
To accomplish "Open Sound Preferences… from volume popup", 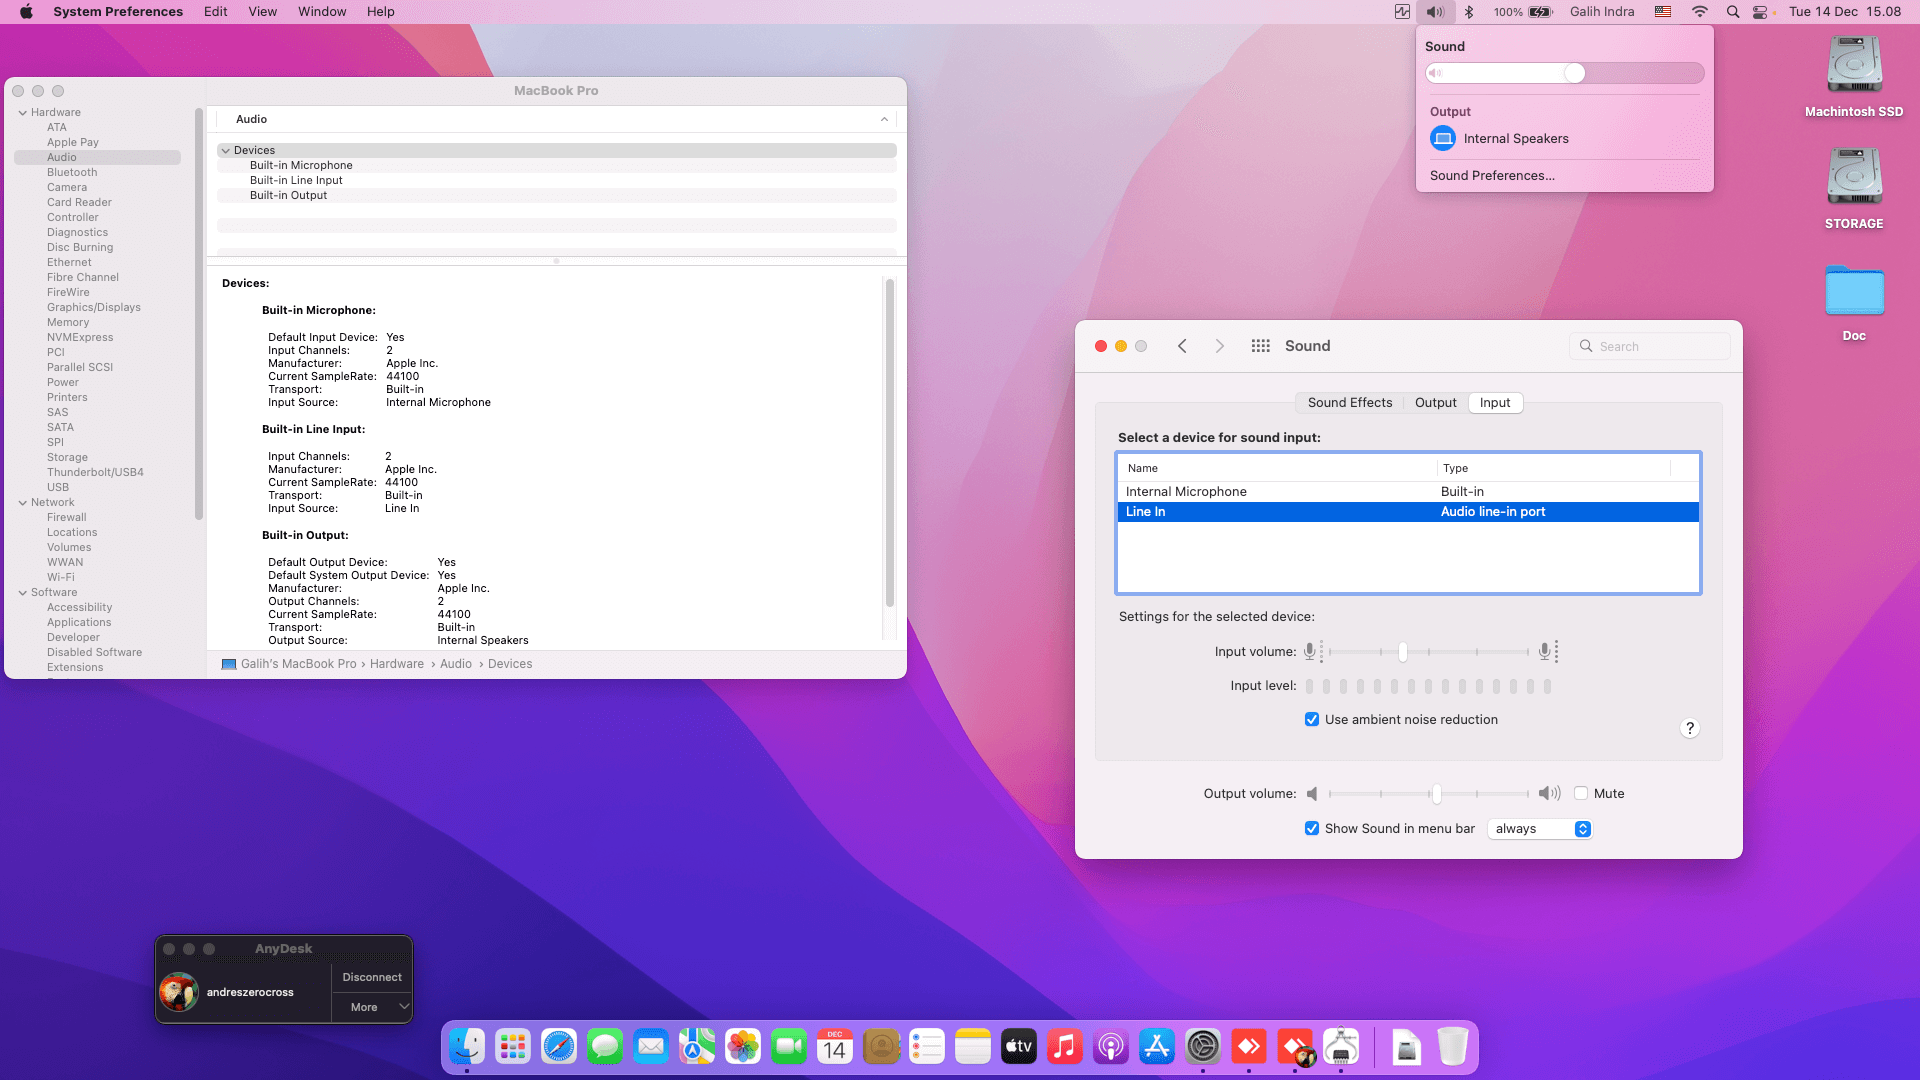I will click(1492, 175).
